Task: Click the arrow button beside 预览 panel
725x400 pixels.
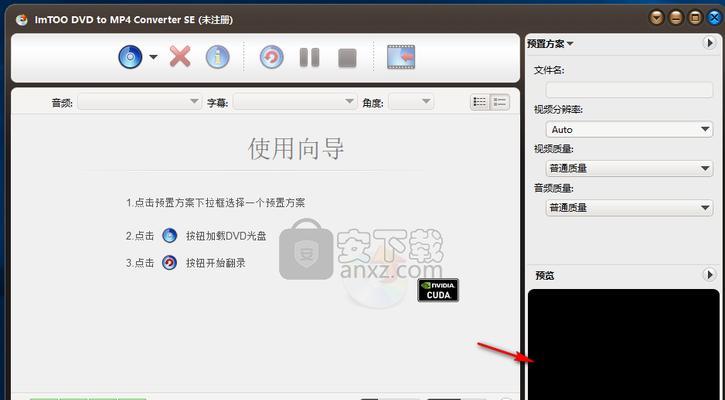Action: coord(709,275)
